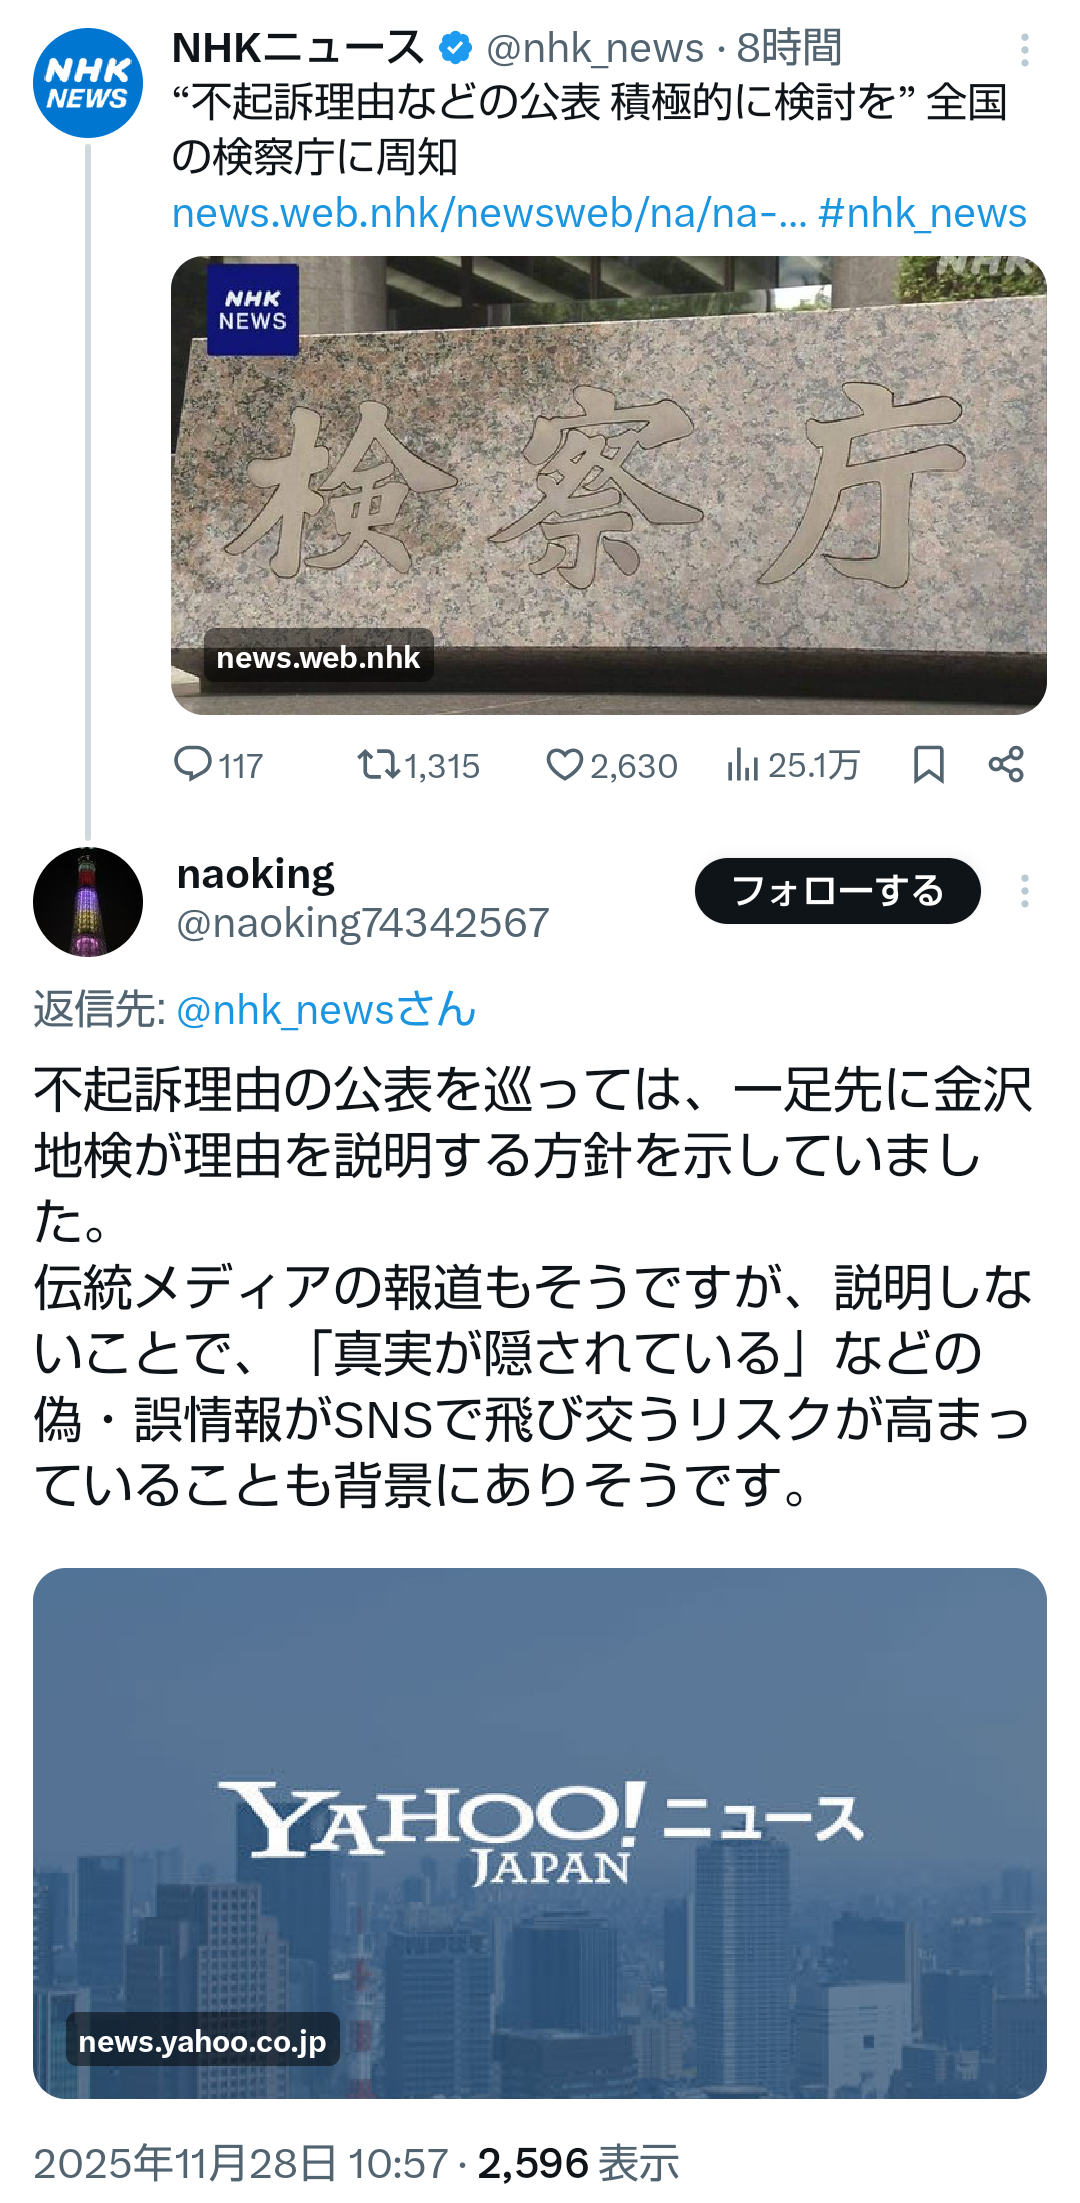Like the NHK News tweet

[x=565, y=765]
